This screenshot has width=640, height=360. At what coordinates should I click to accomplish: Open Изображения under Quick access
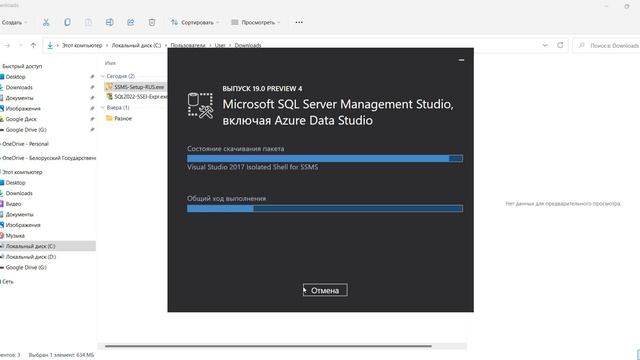tap(23, 109)
